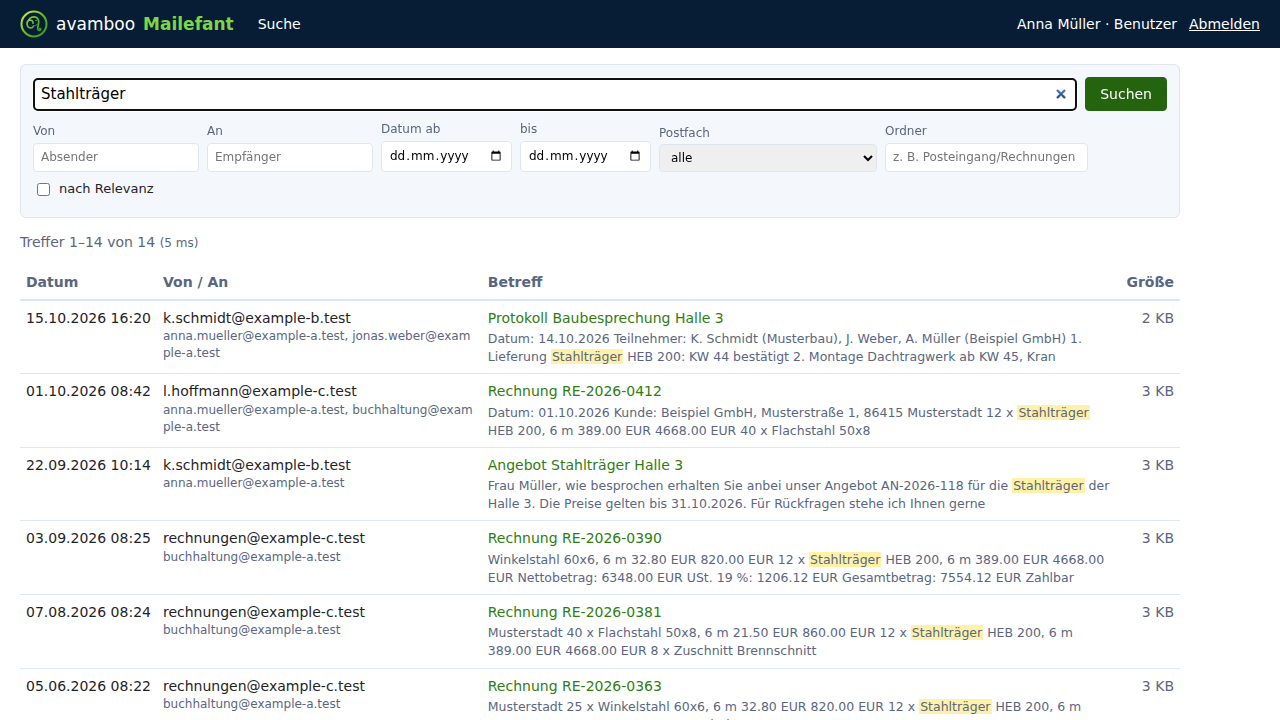Click the date 05.06.2026 08:22
1280x720 pixels.
point(88,686)
